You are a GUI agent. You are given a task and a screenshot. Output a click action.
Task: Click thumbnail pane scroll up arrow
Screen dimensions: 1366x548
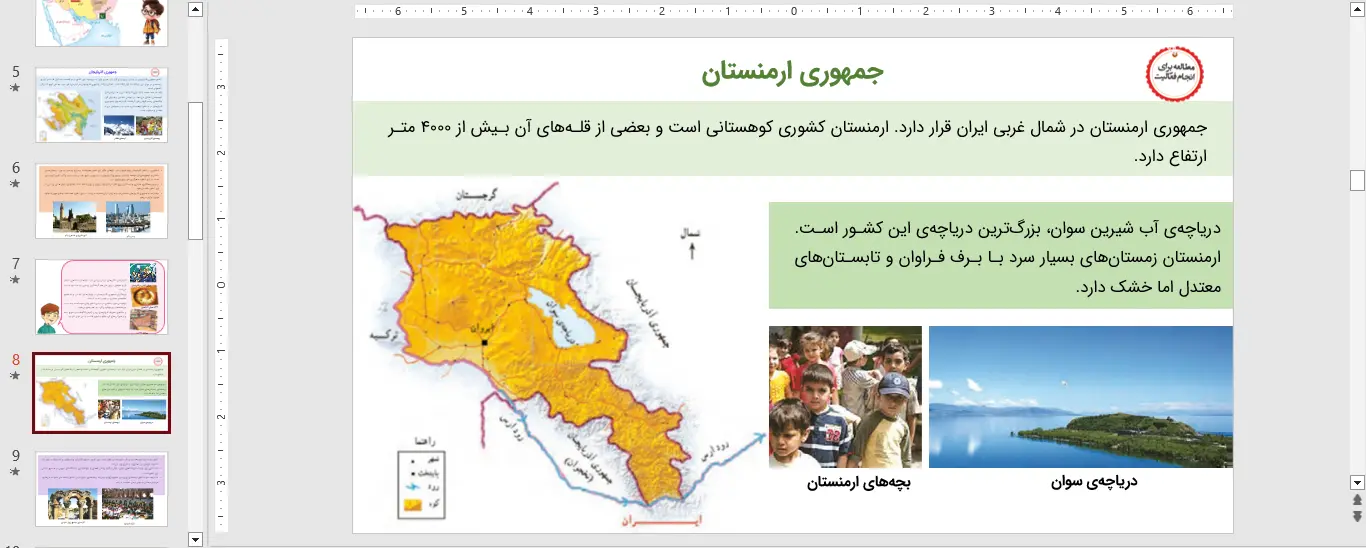(195, 10)
